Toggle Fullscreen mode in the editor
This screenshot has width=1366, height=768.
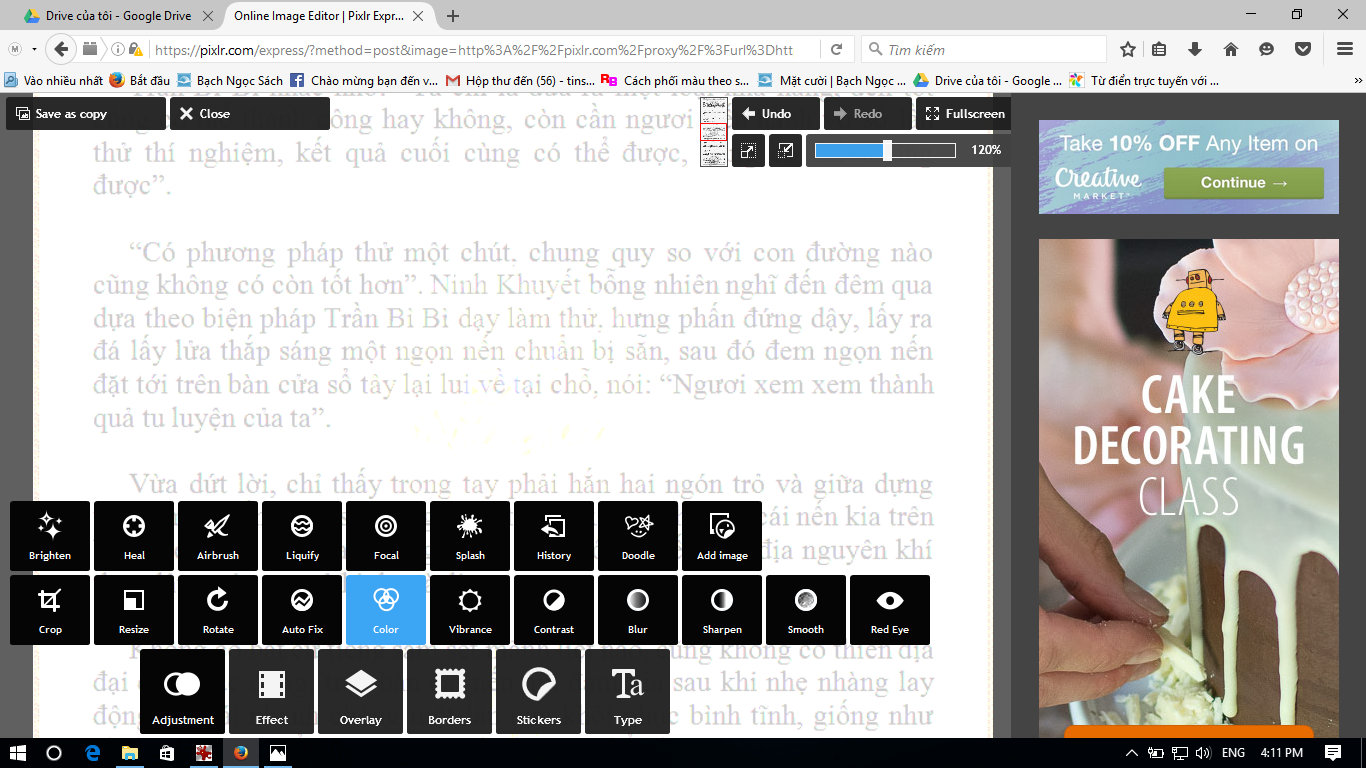coord(964,114)
